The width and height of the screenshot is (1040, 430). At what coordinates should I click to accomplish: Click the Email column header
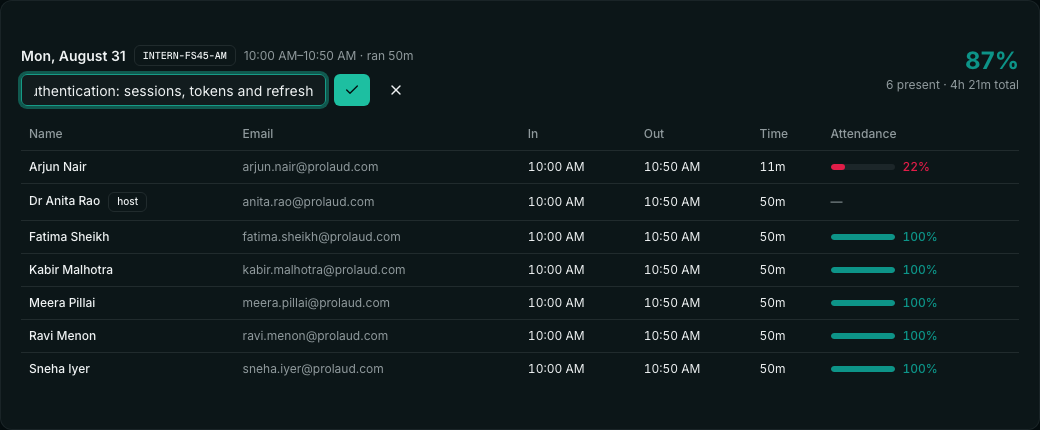[x=258, y=133]
